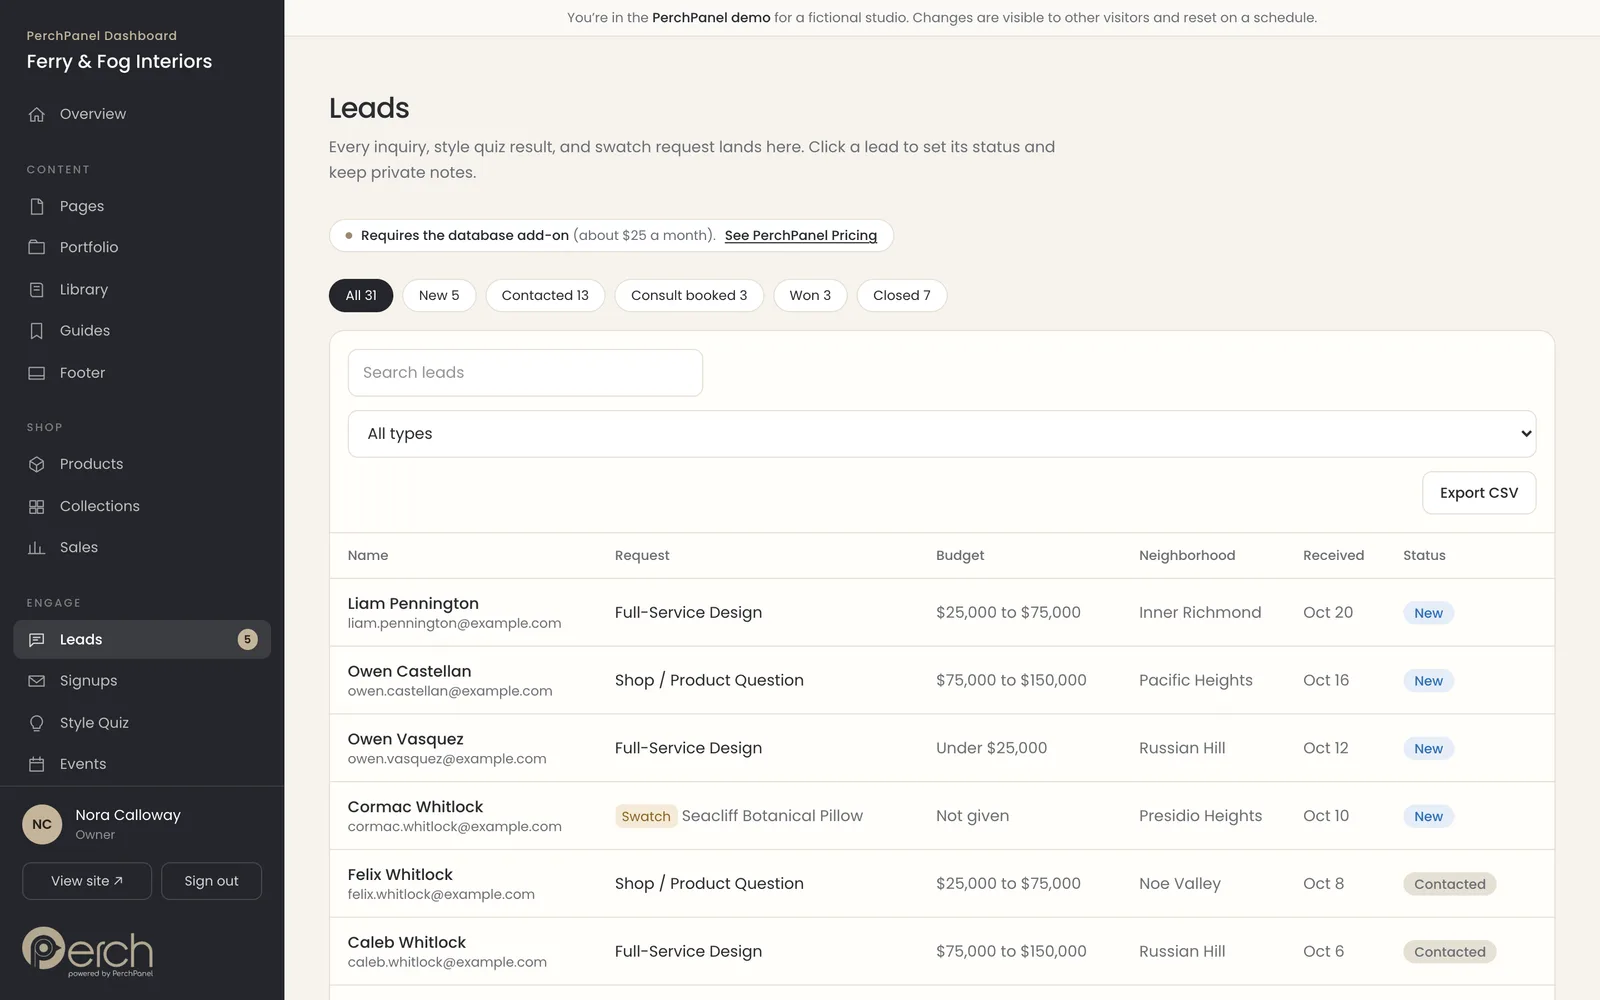Open Owen Vasquez lead
This screenshot has width=1600, height=1000.
[x=942, y=748]
